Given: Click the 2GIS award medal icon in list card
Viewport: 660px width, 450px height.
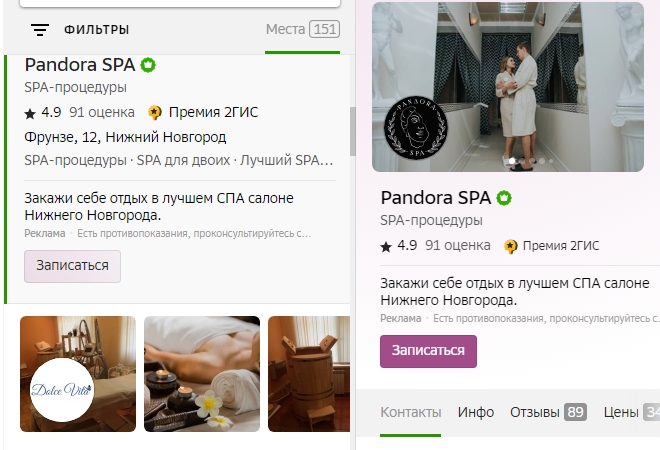Looking at the screenshot, I should pos(155,112).
